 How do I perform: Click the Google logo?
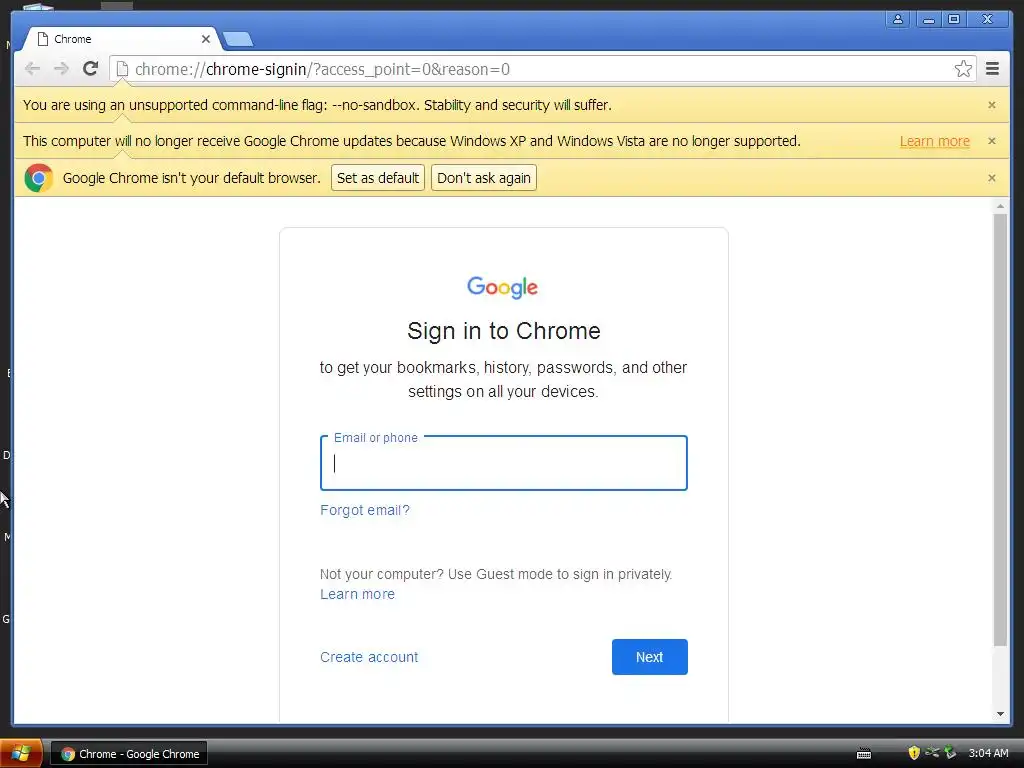(x=503, y=287)
